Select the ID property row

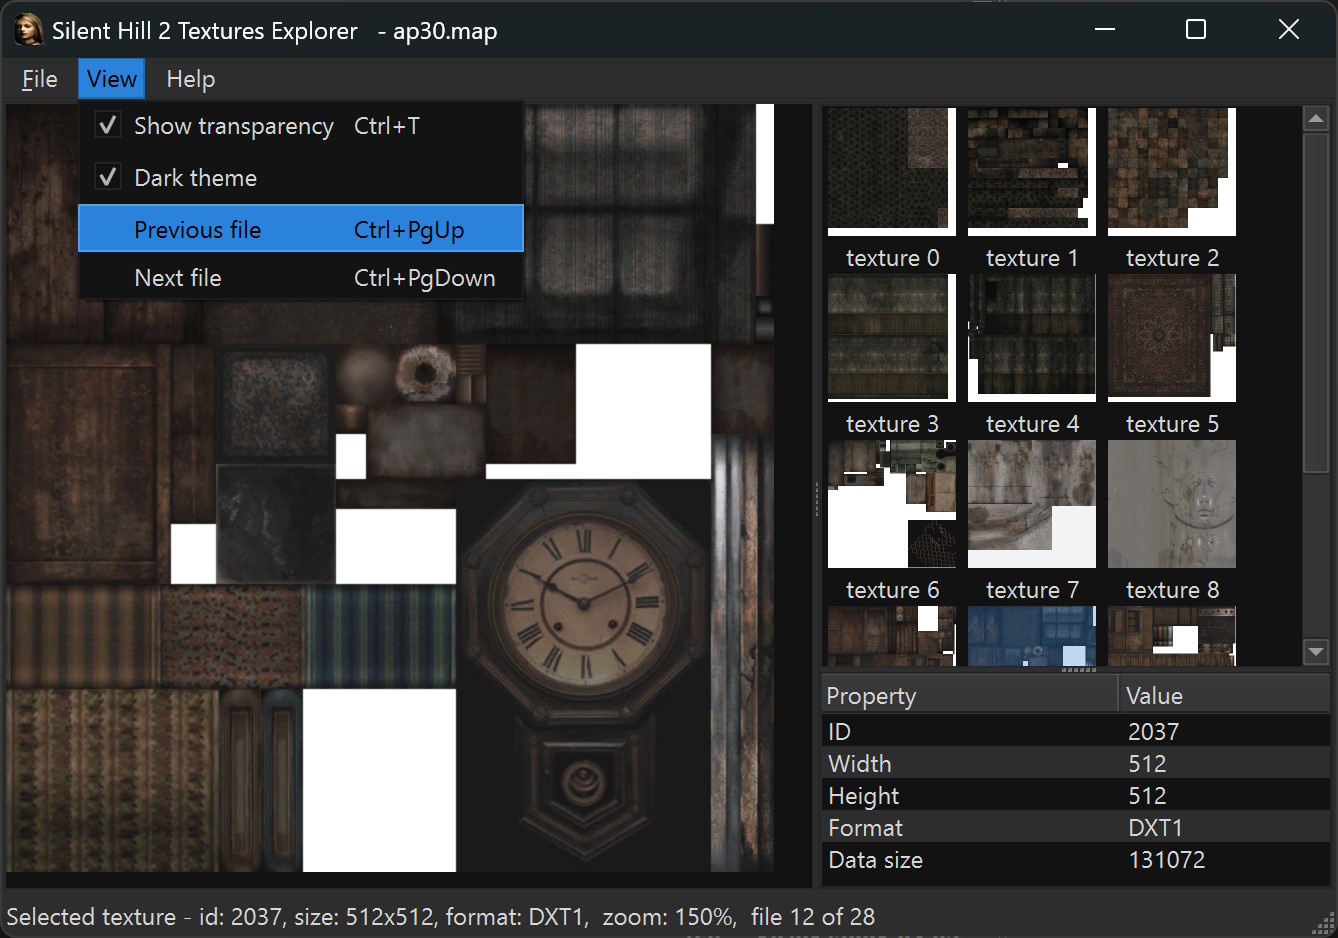[x=1076, y=731]
